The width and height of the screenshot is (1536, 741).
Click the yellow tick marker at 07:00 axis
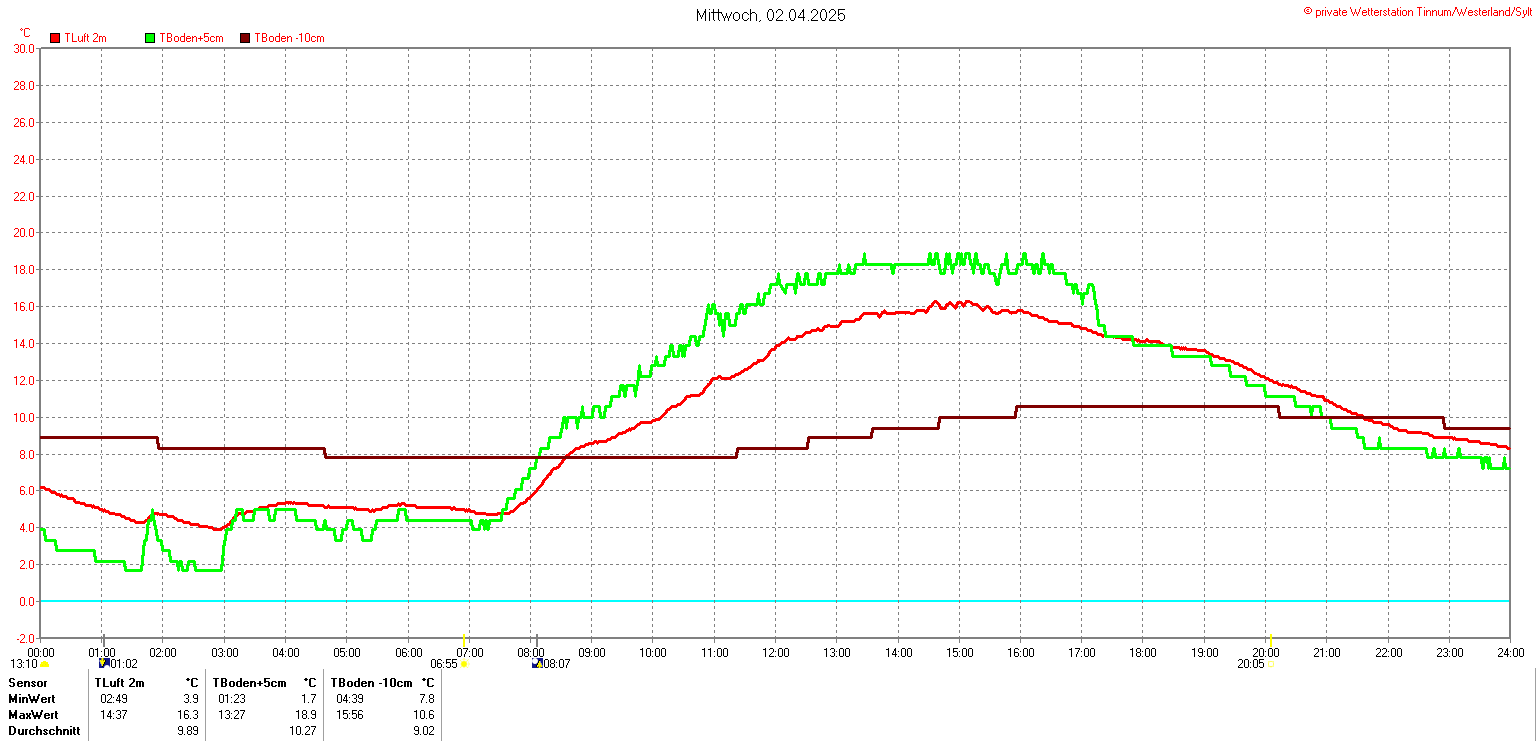coord(464,639)
